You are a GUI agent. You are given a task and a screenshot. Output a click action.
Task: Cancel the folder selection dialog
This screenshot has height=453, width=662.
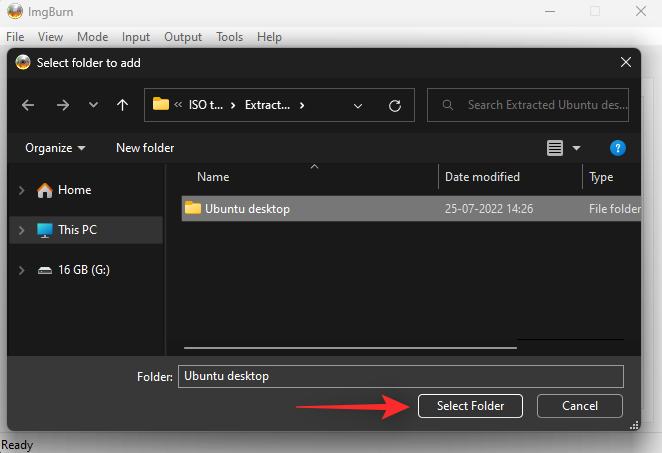tap(580, 406)
